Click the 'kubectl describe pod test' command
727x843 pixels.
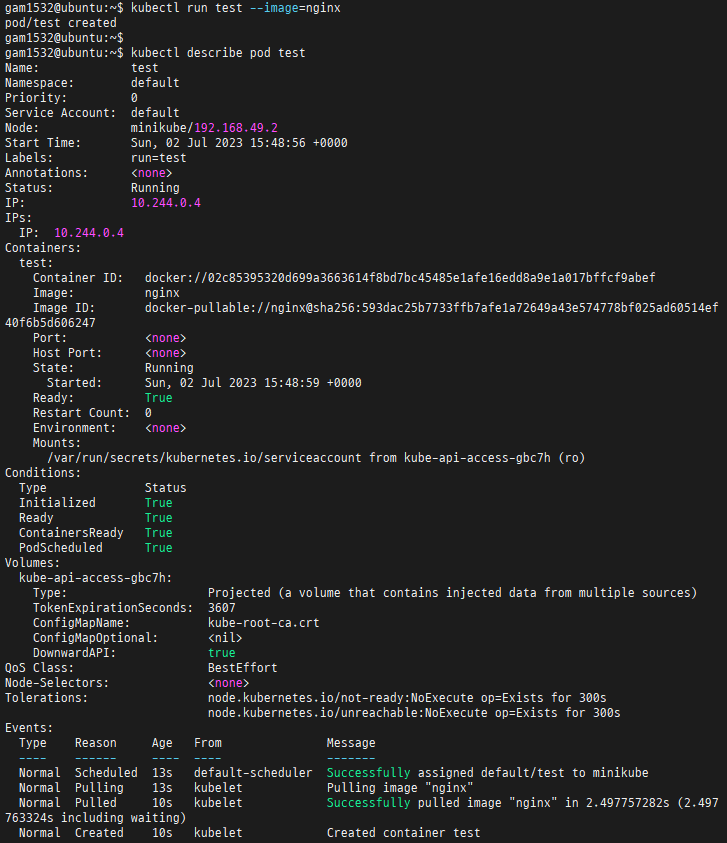coord(218,53)
